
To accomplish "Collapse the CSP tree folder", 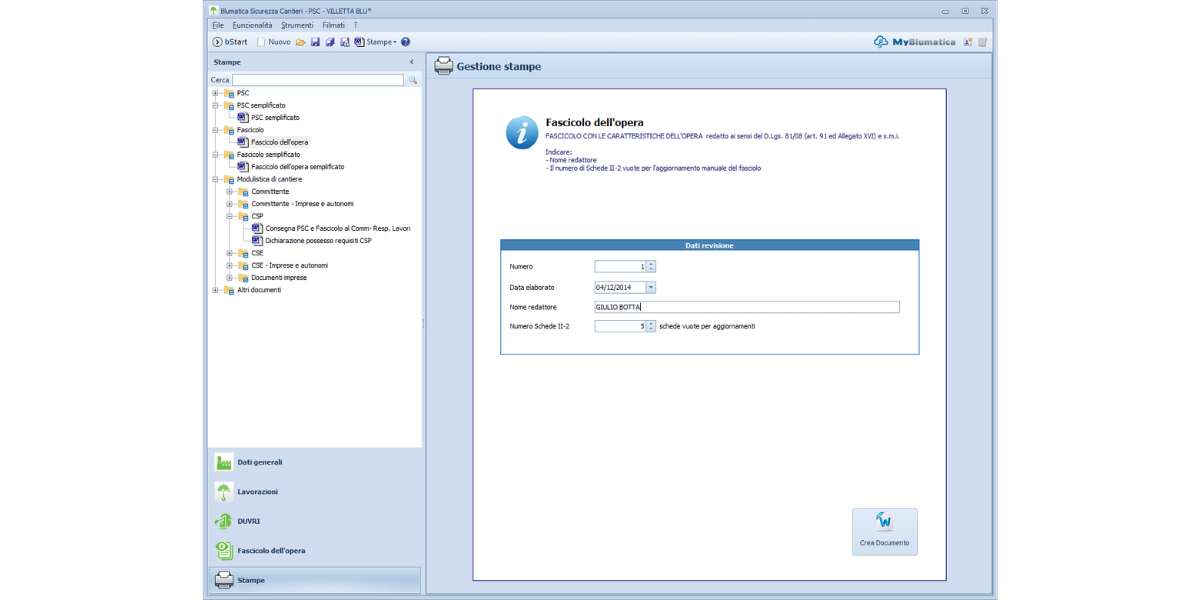I will pos(229,216).
